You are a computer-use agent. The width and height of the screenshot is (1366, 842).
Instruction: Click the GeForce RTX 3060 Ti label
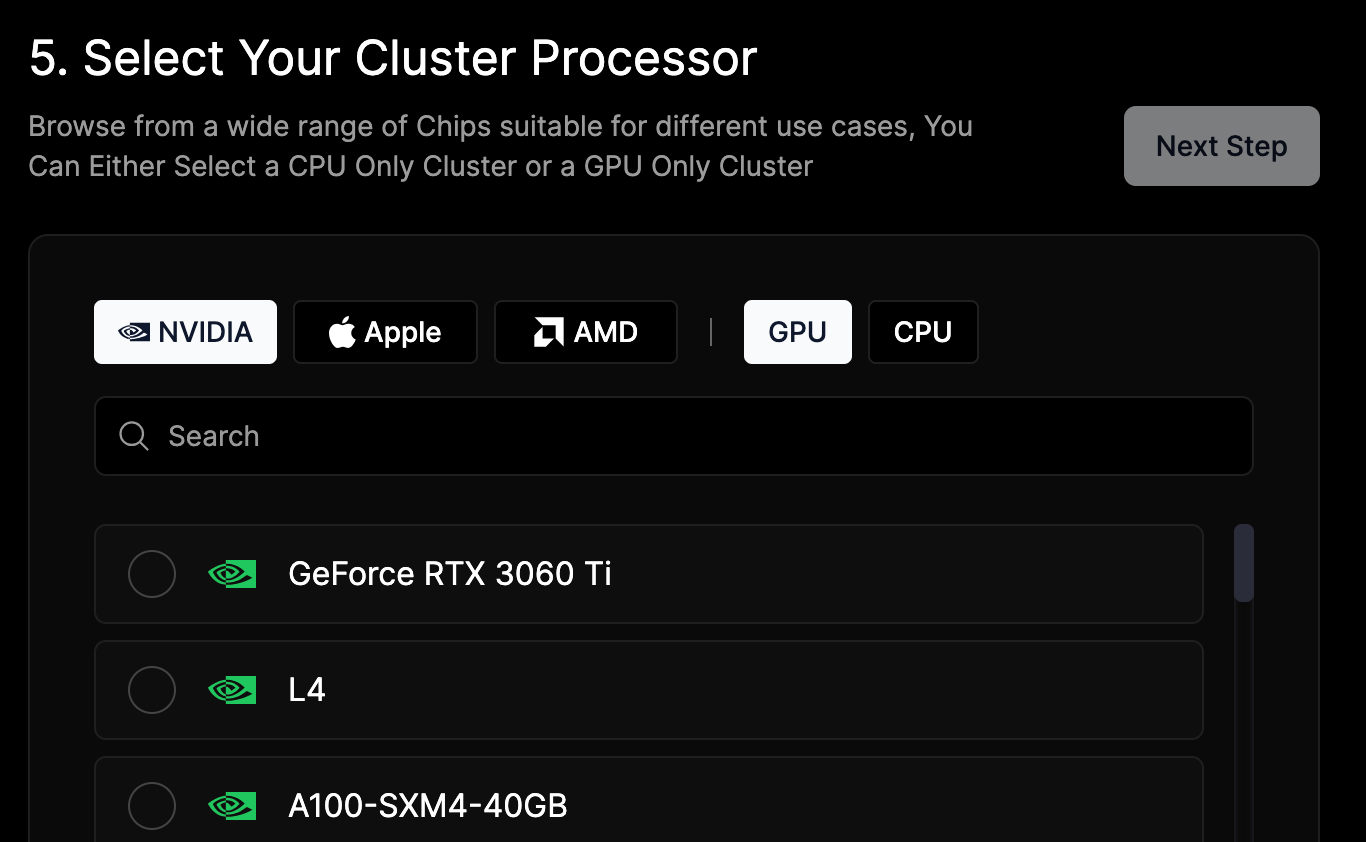(x=450, y=574)
